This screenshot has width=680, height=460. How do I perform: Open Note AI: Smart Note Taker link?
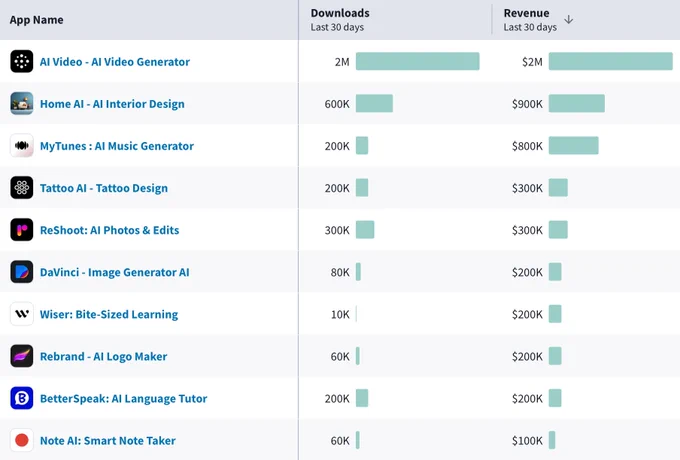[108, 440]
